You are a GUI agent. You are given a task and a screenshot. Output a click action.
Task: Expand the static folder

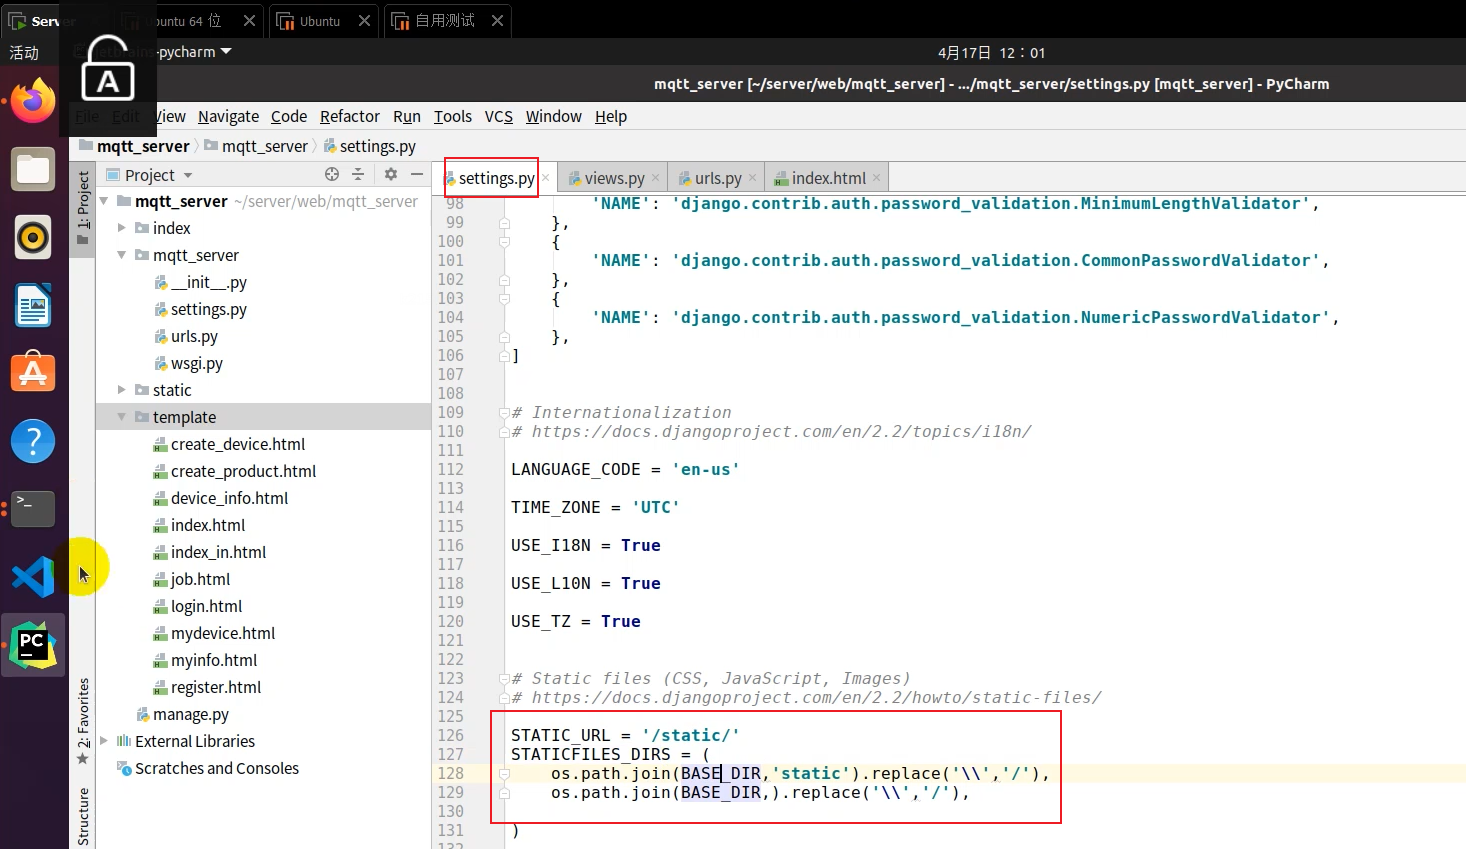click(122, 390)
